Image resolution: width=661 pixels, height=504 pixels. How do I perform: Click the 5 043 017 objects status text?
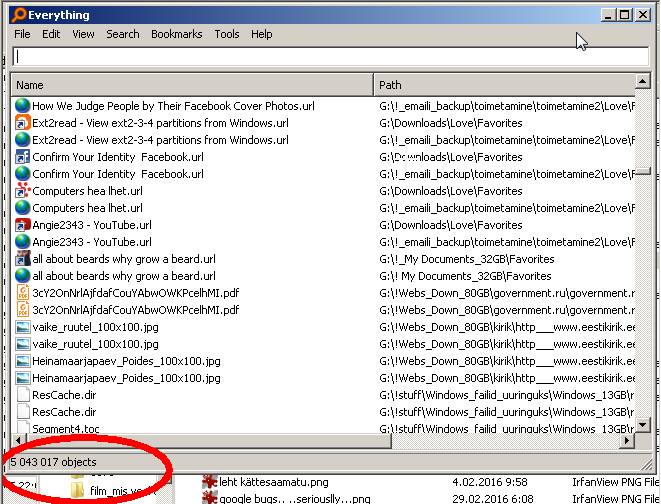(x=53, y=462)
